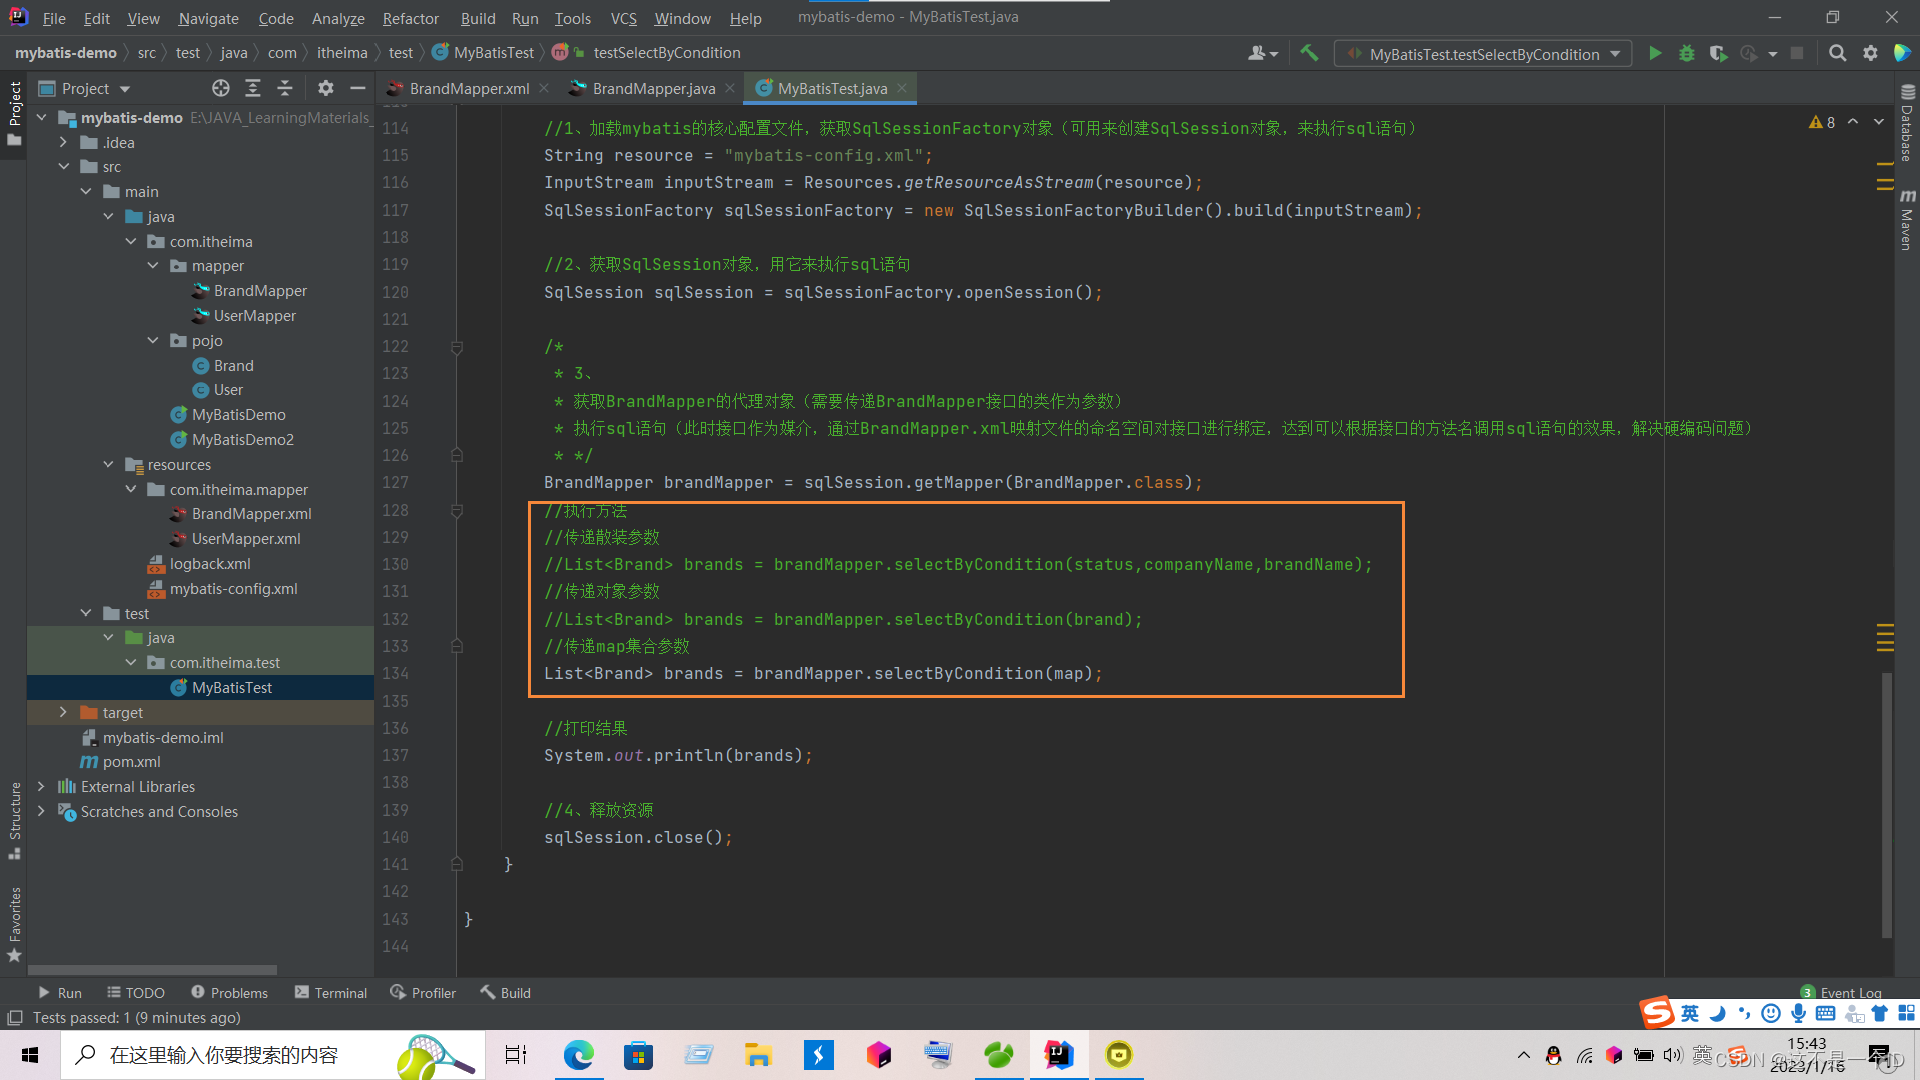Expand all in Project panel

click(x=253, y=89)
